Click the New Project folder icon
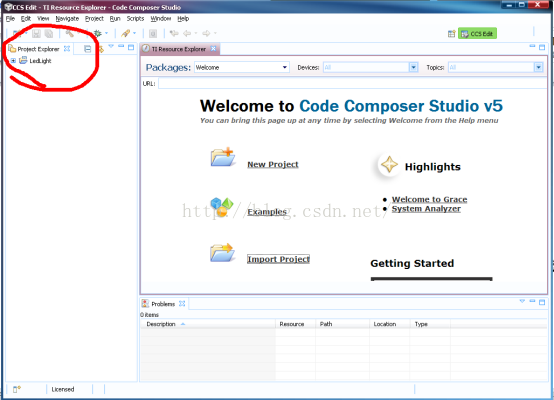554x400 pixels. point(223,157)
